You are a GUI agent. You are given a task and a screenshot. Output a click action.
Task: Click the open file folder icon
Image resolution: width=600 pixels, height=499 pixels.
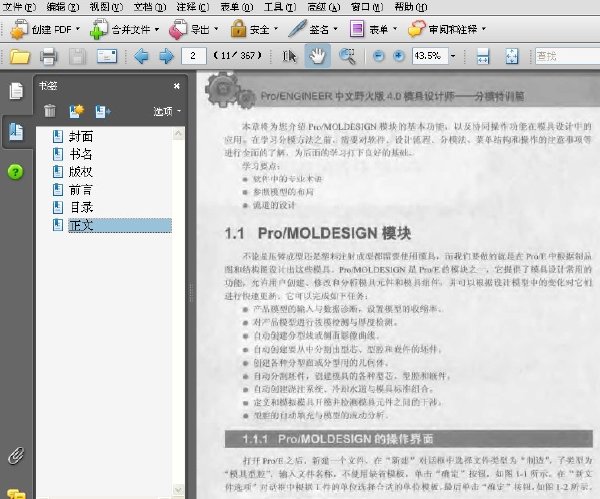(20, 56)
